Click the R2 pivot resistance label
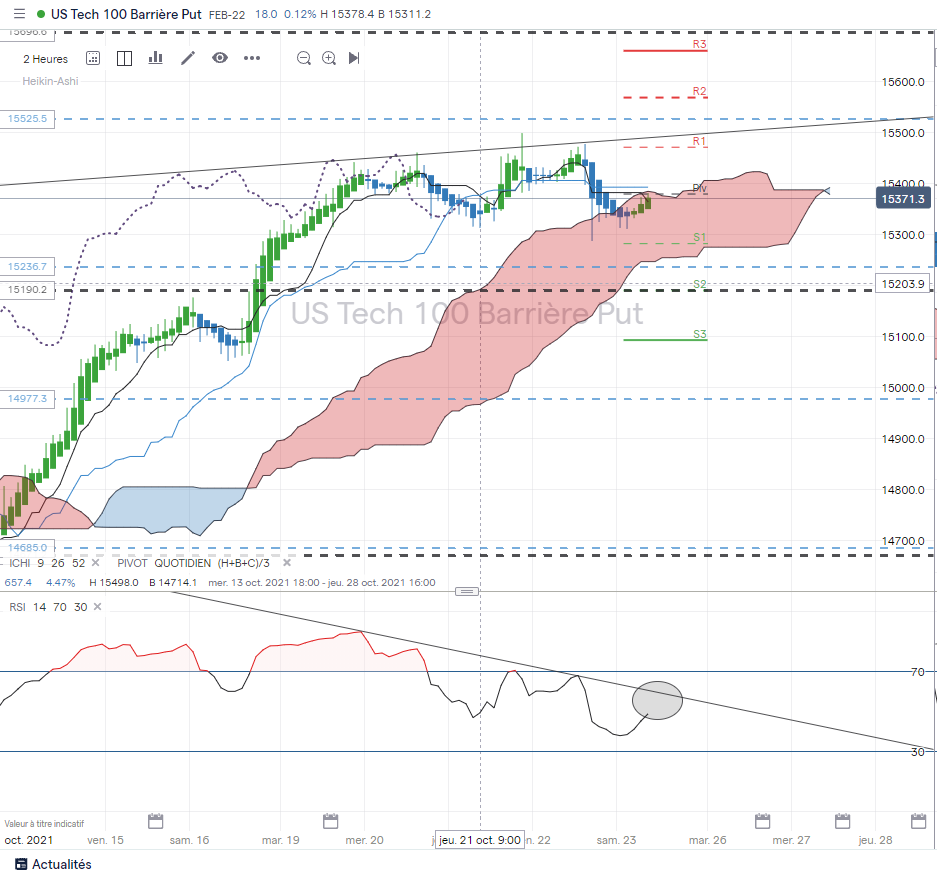The image size is (937, 875). coord(699,91)
